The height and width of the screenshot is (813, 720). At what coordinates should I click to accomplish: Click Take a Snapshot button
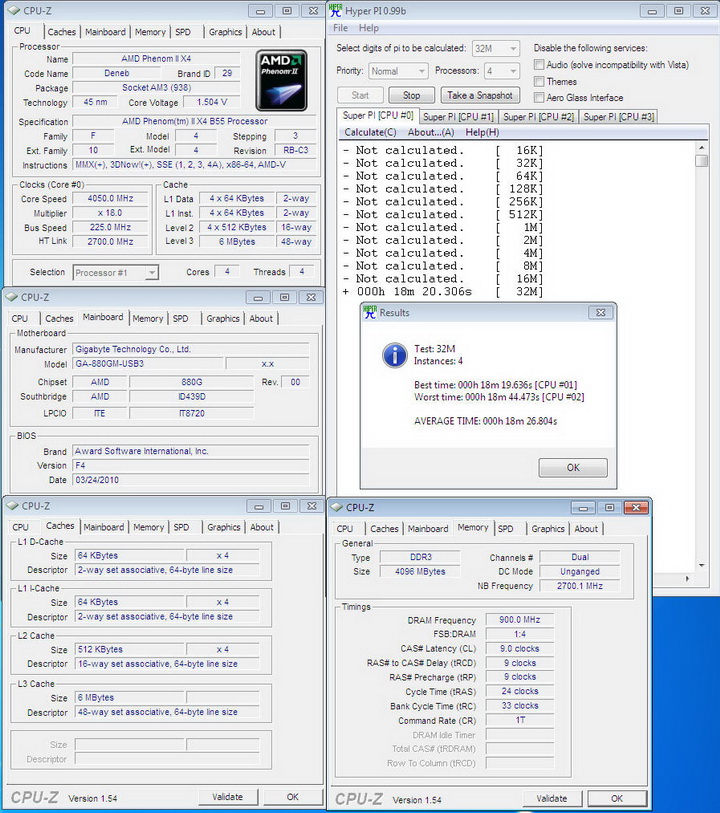479,95
